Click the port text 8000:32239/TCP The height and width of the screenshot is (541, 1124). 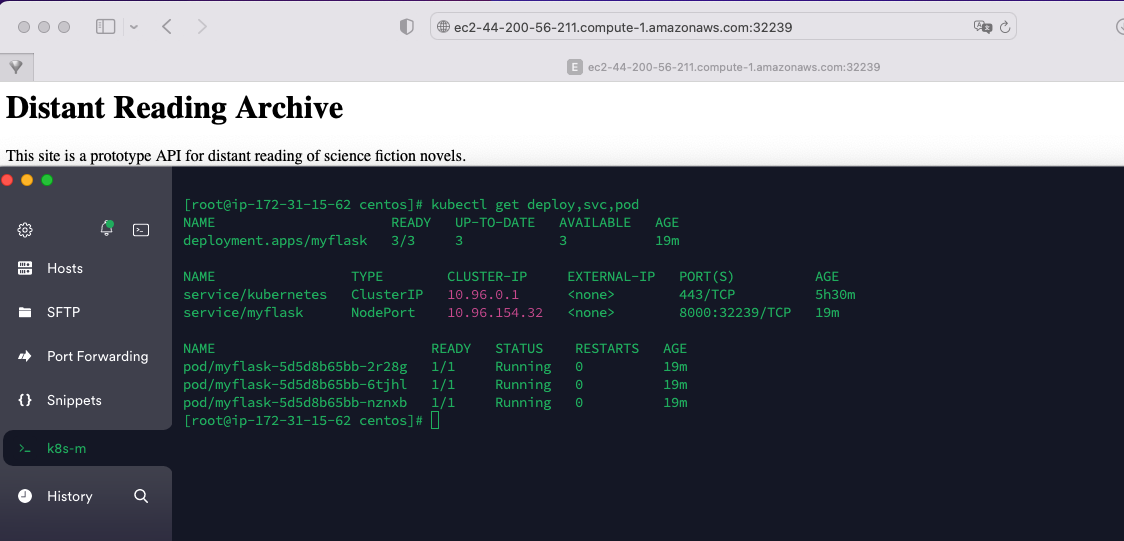[735, 312]
